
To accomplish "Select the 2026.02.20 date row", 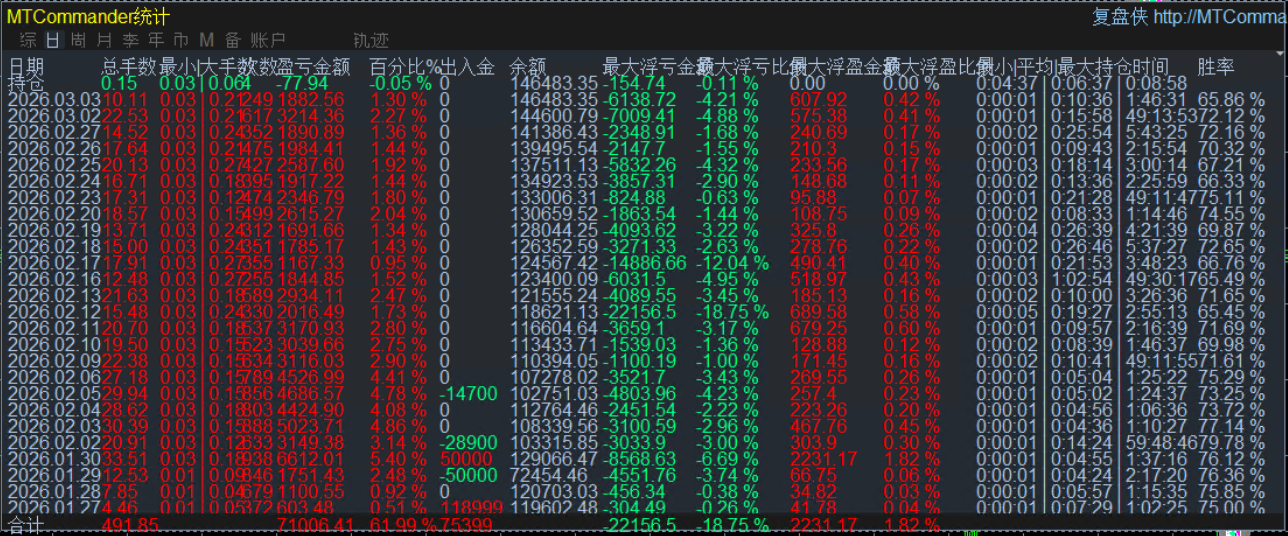I will point(54,213).
